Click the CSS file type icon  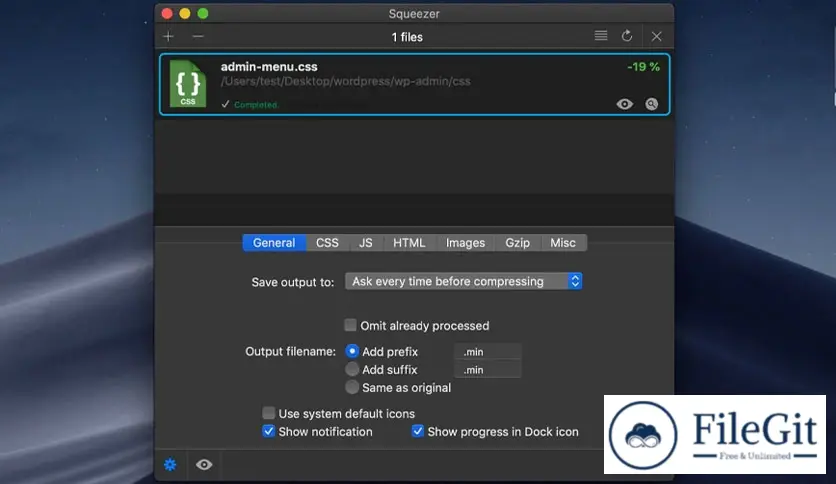point(188,84)
